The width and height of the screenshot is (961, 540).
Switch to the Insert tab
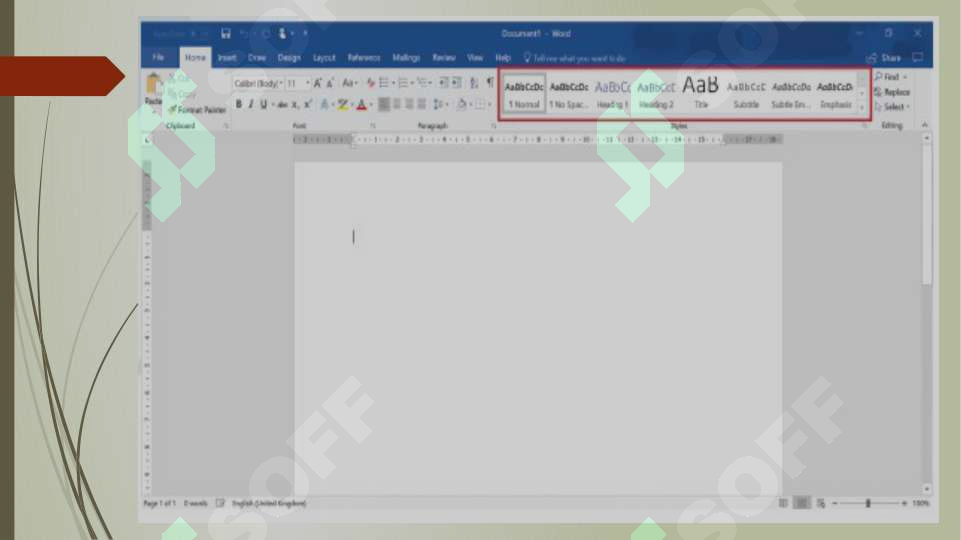point(227,58)
